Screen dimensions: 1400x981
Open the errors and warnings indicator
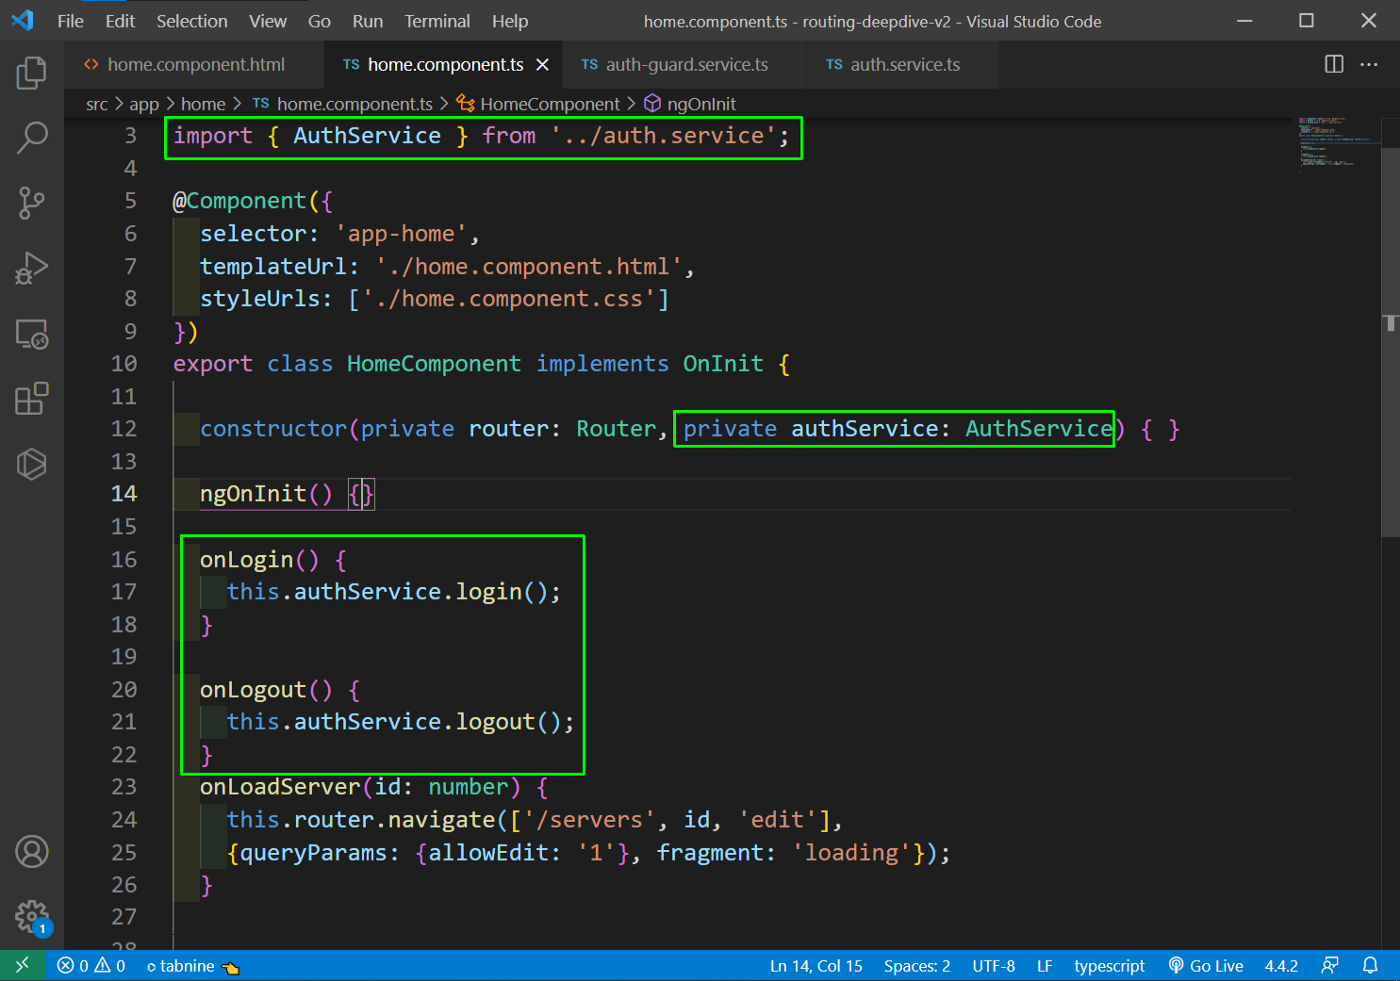coord(91,966)
